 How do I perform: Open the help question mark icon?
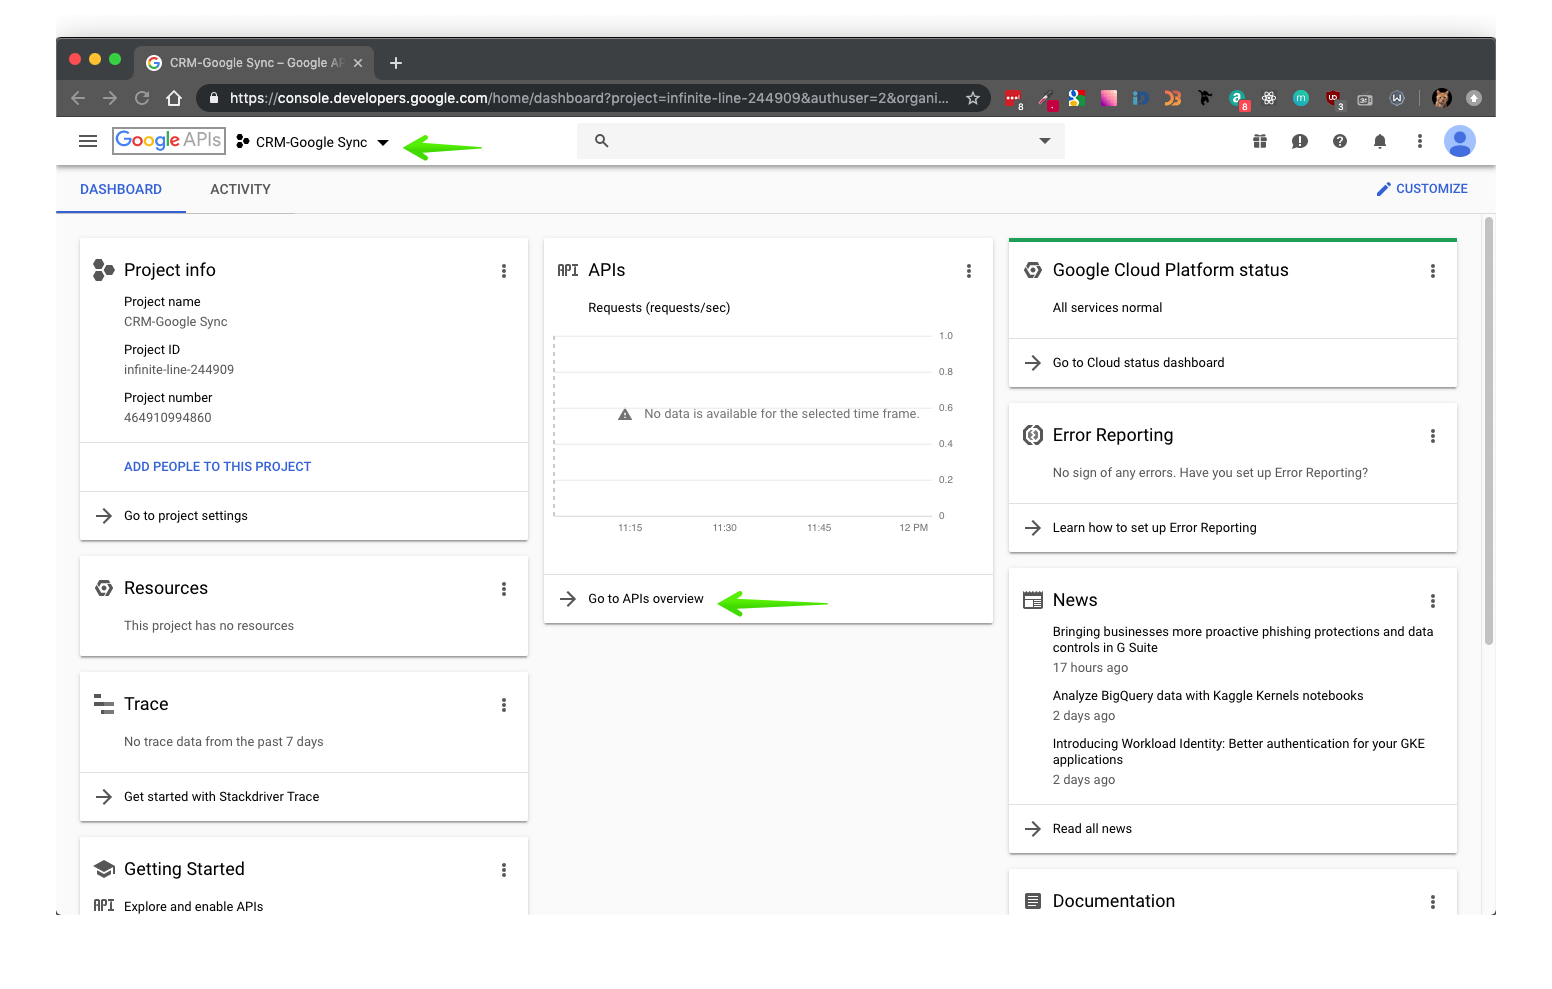point(1340,141)
